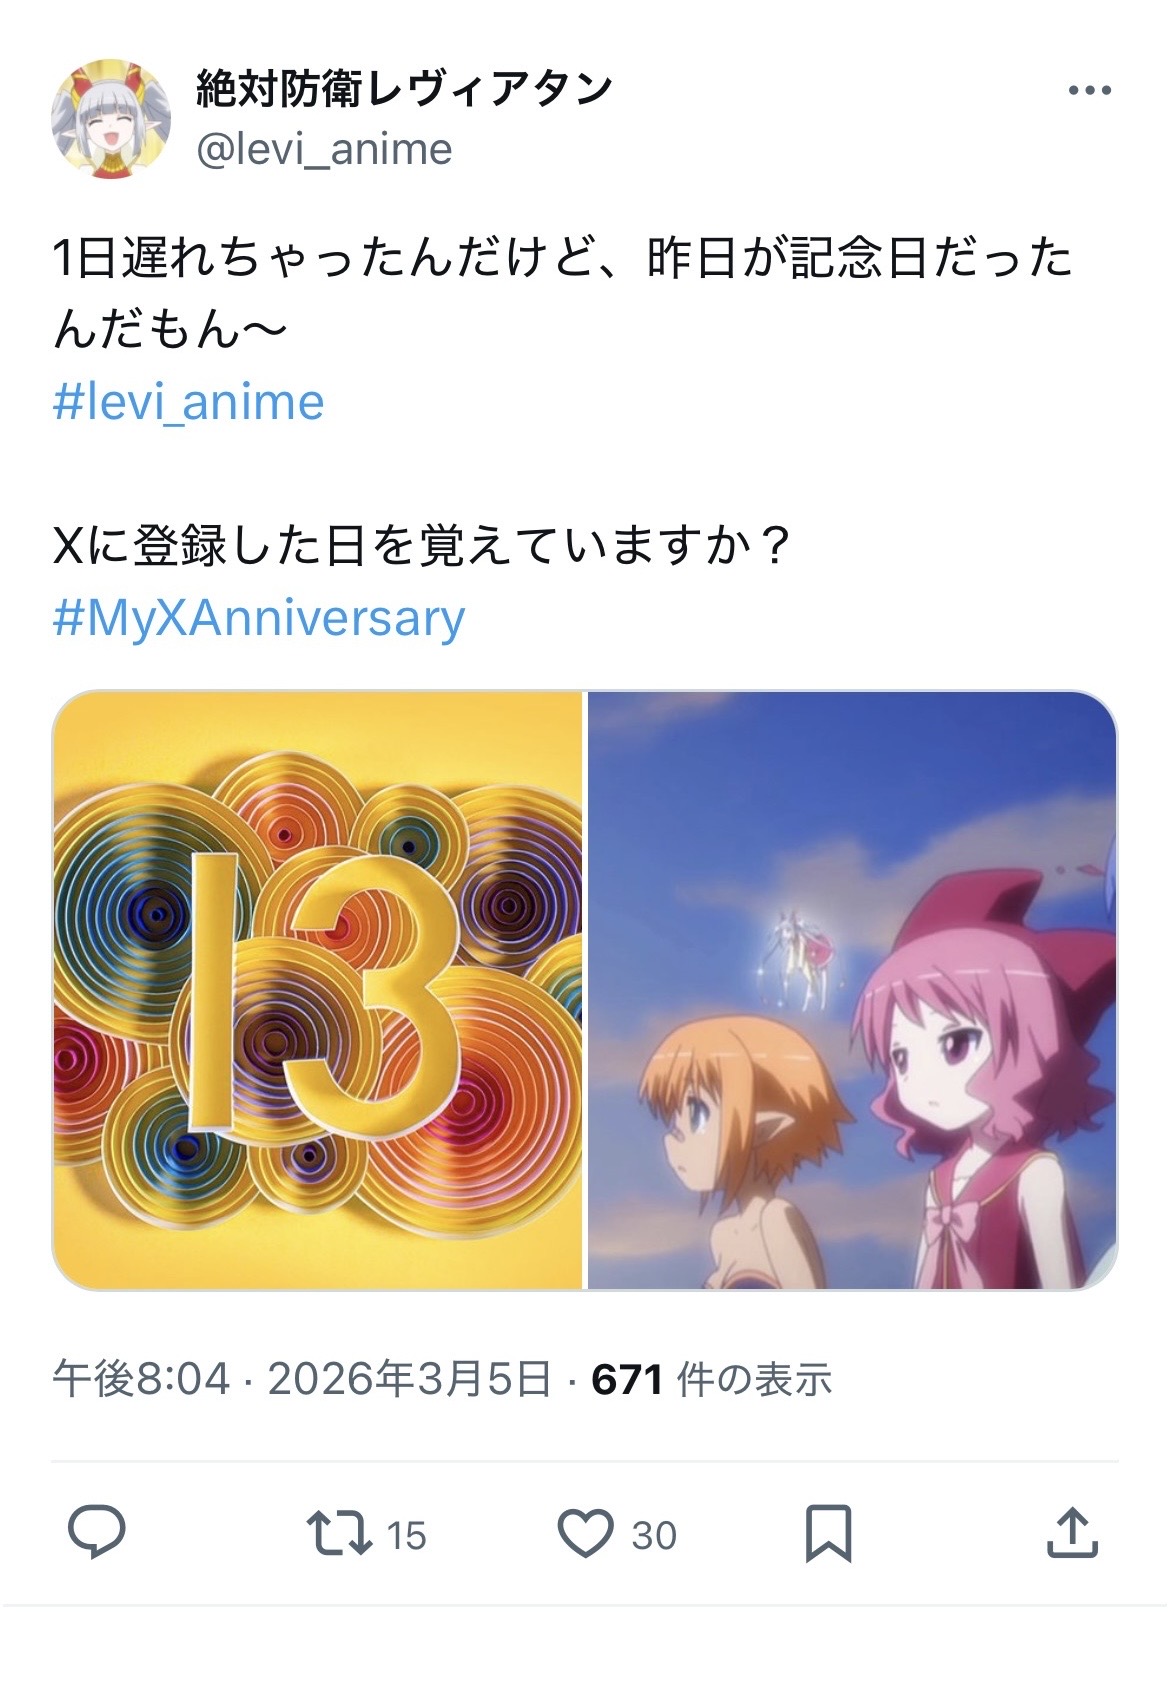View the 13 anniversary image
1170x1697 pixels.
pyautogui.click(x=317, y=990)
